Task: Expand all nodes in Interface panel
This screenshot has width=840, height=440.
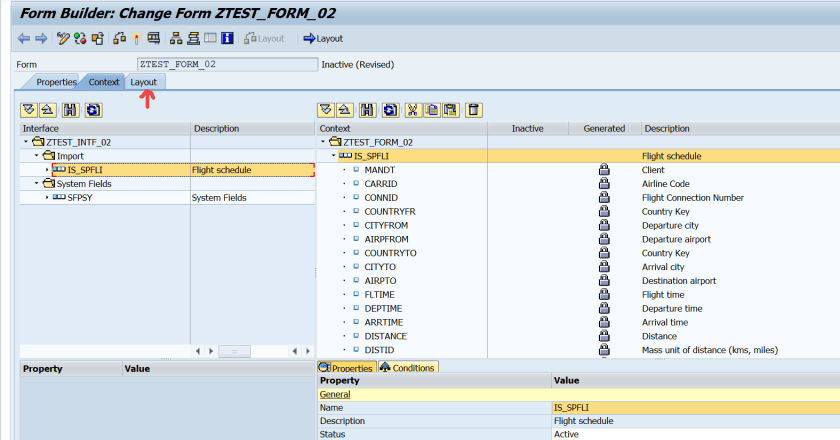Action: [x=29, y=110]
